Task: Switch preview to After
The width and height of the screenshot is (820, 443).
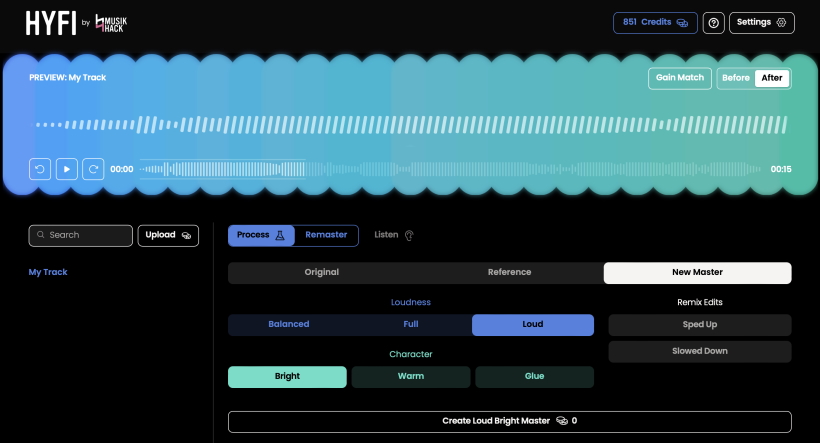Action: (x=772, y=78)
